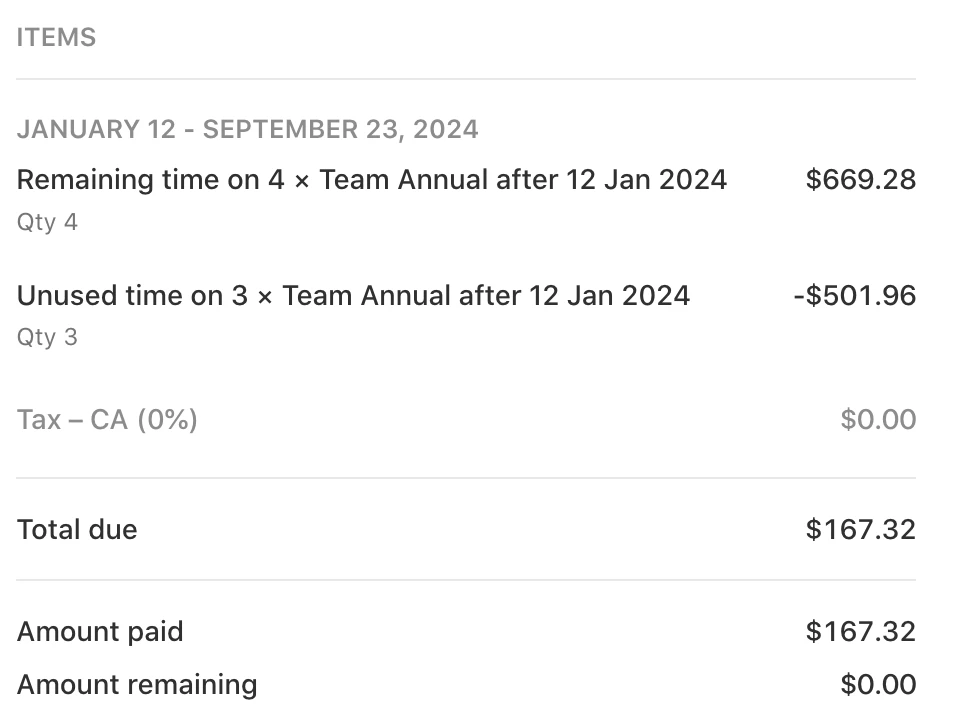Click the $0.00 tax amount
This screenshot has width=962, height=724.
(878, 420)
